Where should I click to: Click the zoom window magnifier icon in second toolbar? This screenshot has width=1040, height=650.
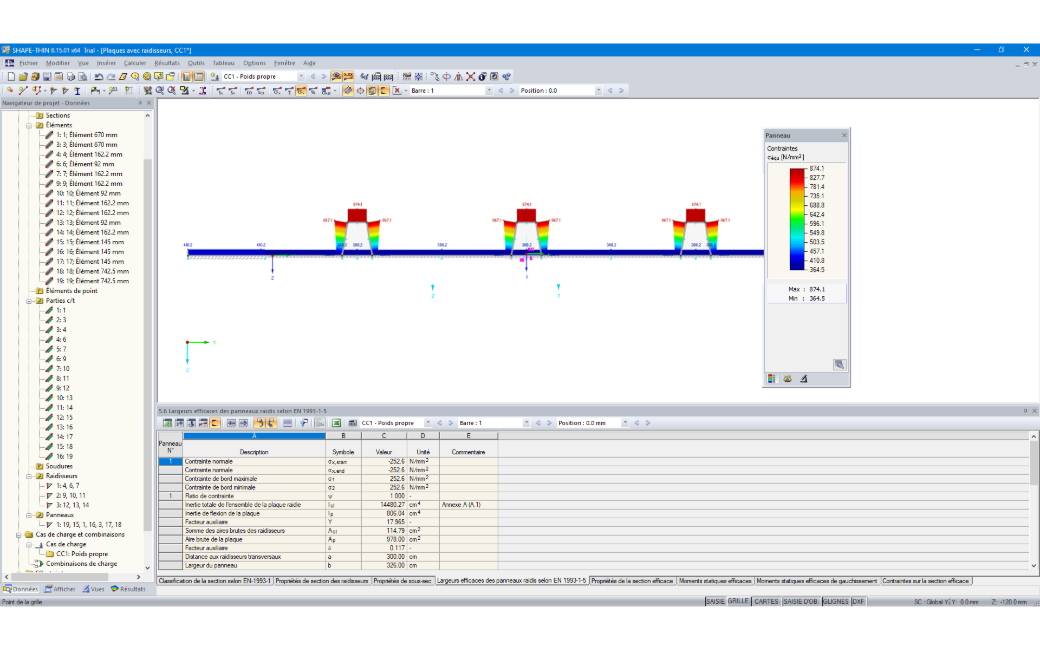tap(160, 90)
